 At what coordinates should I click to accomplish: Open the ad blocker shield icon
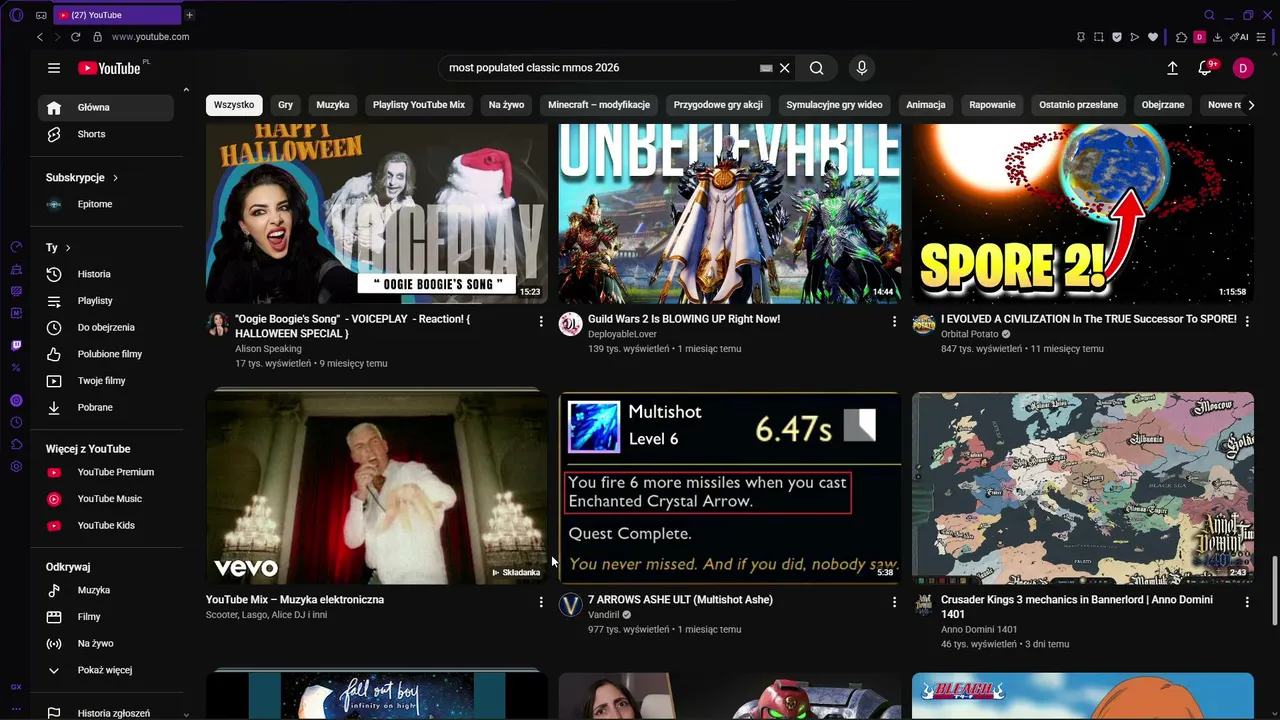[1117, 37]
